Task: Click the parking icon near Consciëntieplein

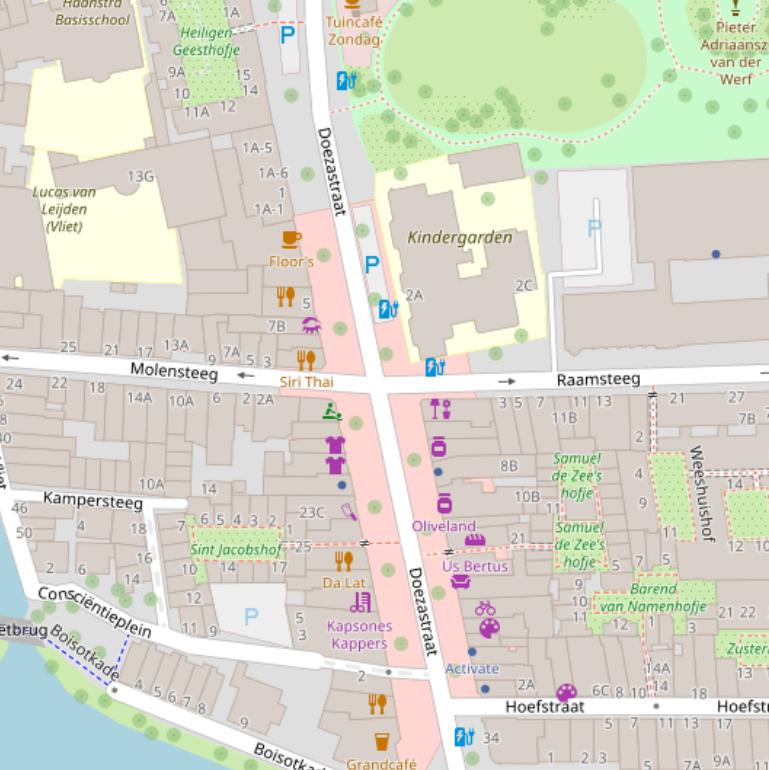Action: [251, 616]
